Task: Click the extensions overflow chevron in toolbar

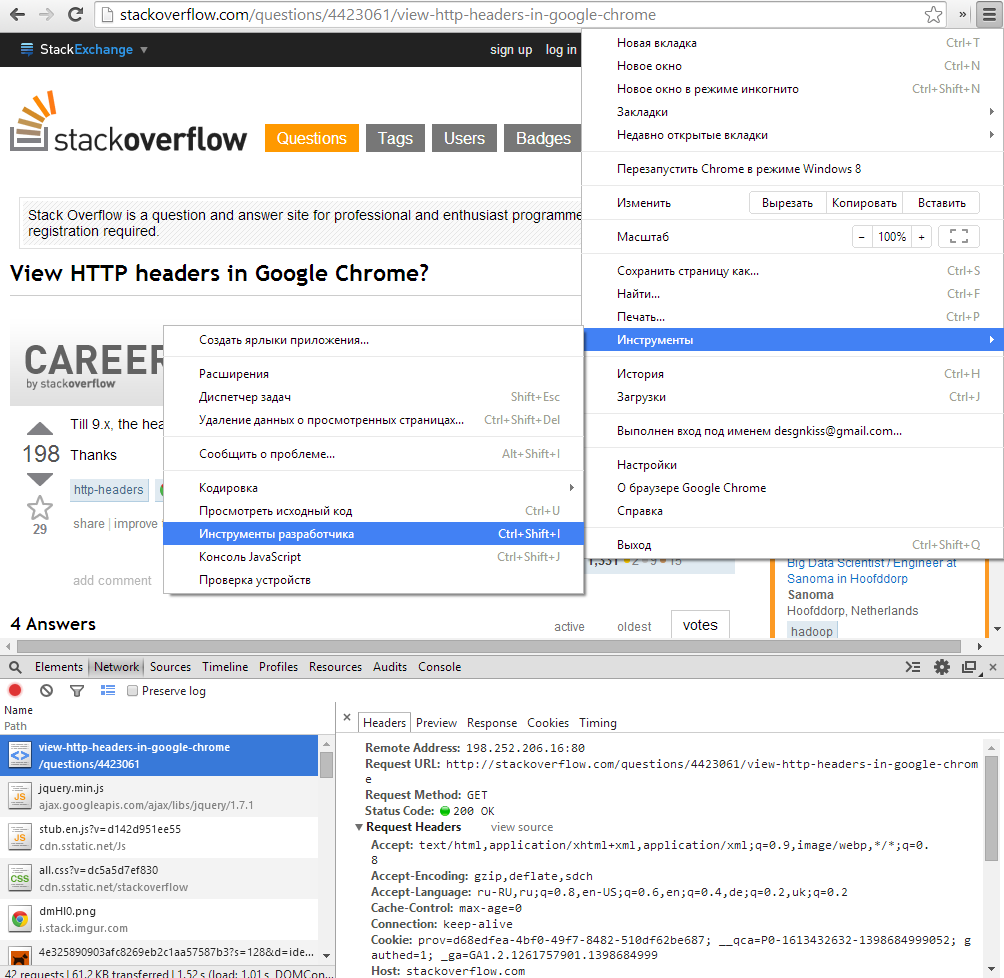Action: click(962, 14)
